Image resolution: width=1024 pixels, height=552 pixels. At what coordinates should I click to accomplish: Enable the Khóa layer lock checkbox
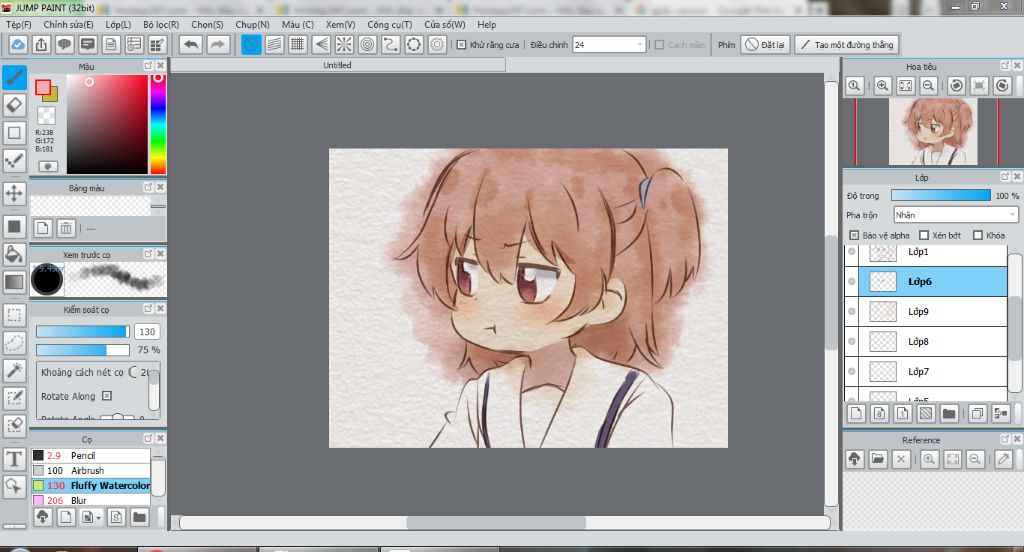[x=978, y=235]
